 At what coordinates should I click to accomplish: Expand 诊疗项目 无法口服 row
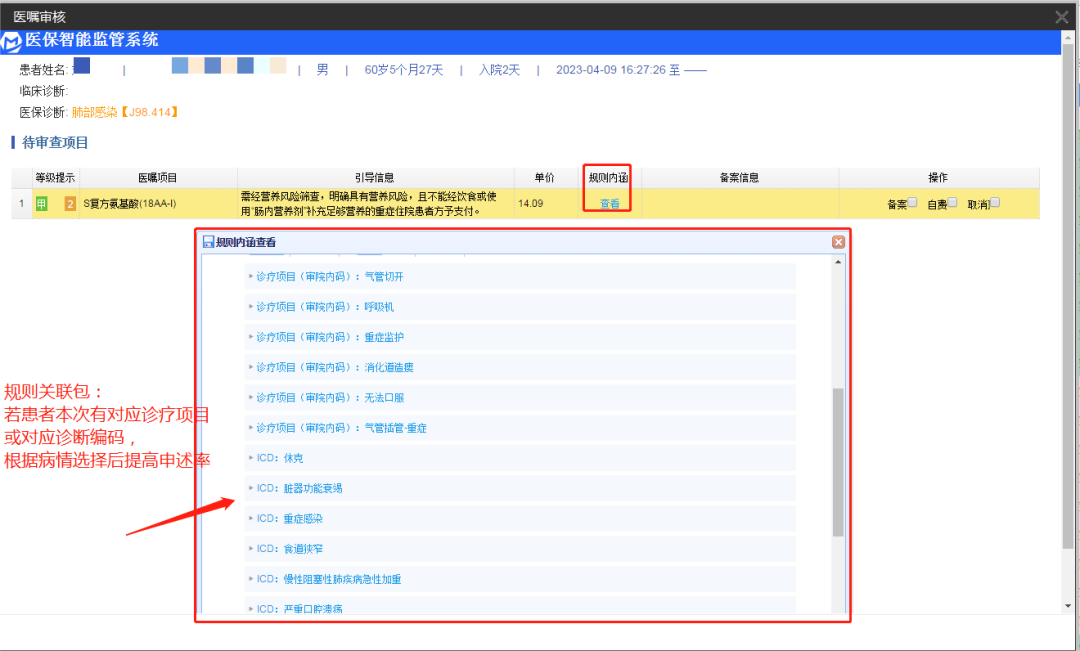tap(520, 397)
